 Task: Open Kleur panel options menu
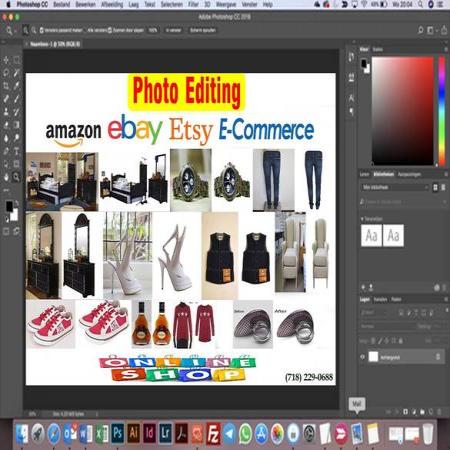[x=446, y=49]
